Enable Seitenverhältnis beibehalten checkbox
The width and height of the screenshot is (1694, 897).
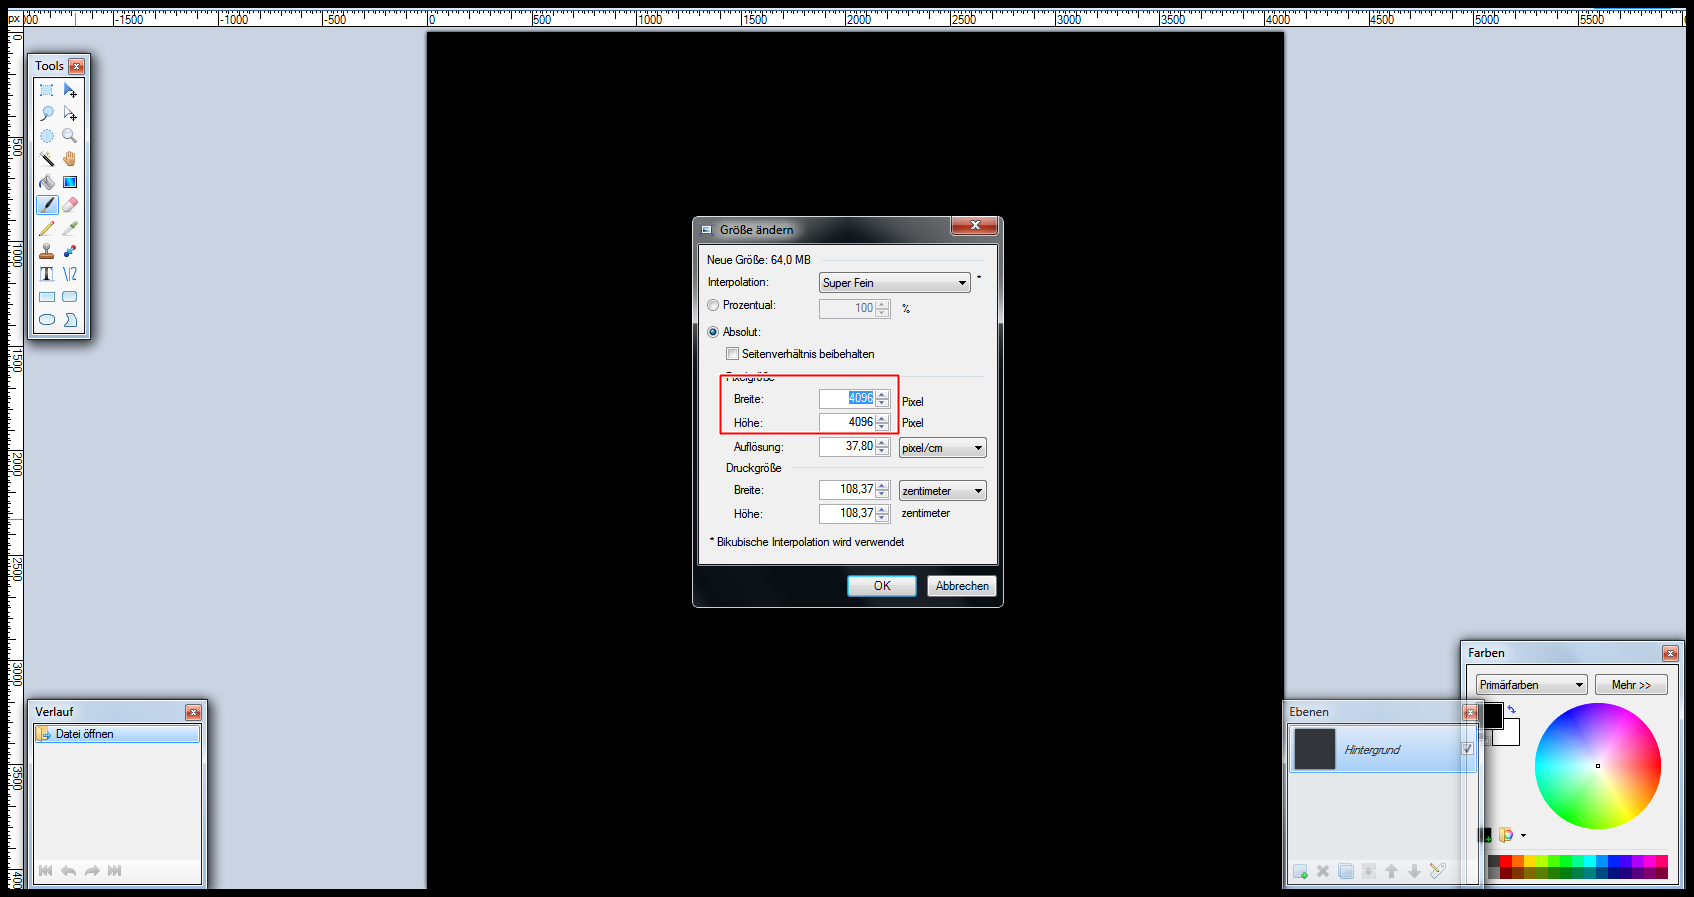[733, 354]
